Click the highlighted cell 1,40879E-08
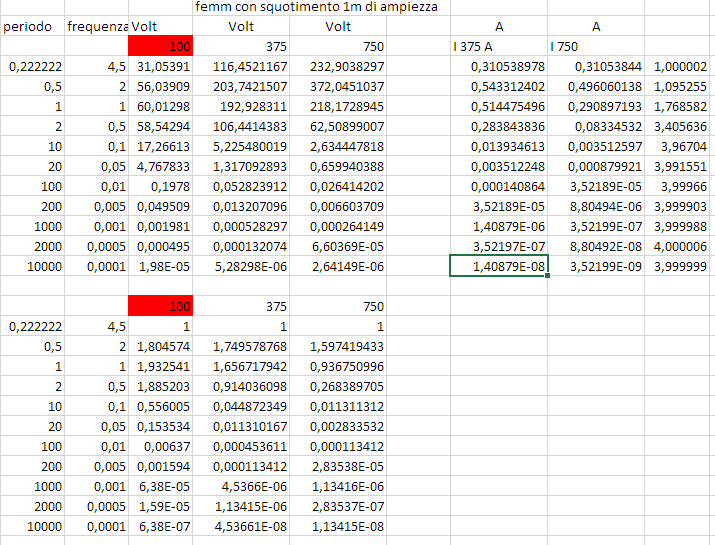The height and width of the screenshot is (545, 715). [498, 266]
